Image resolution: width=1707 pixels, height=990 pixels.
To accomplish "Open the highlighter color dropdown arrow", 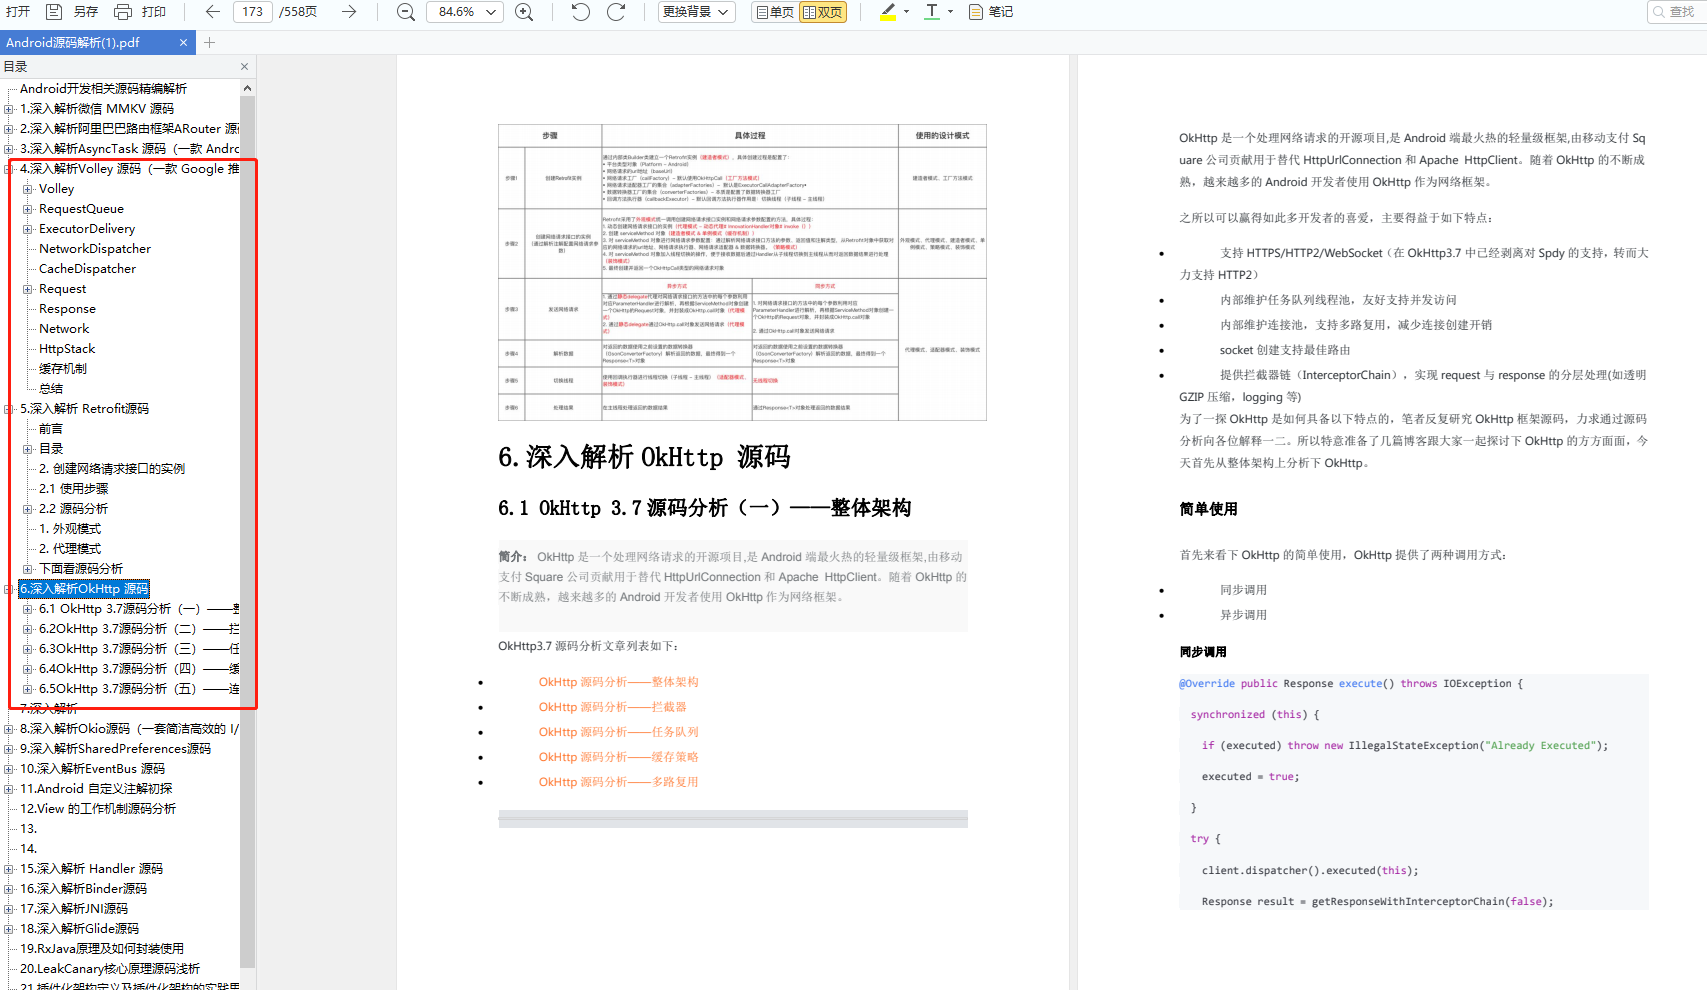I will tap(907, 12).
